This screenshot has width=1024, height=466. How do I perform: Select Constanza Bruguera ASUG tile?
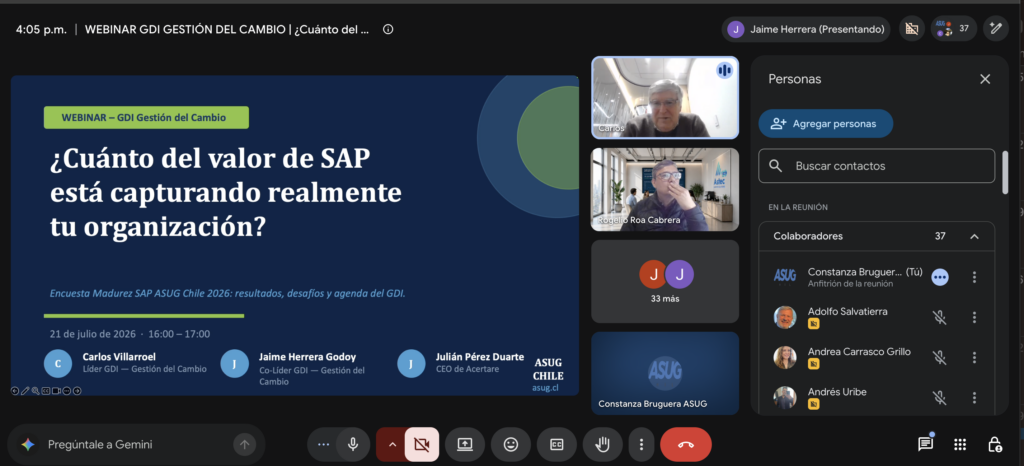[x=665, y=373]
